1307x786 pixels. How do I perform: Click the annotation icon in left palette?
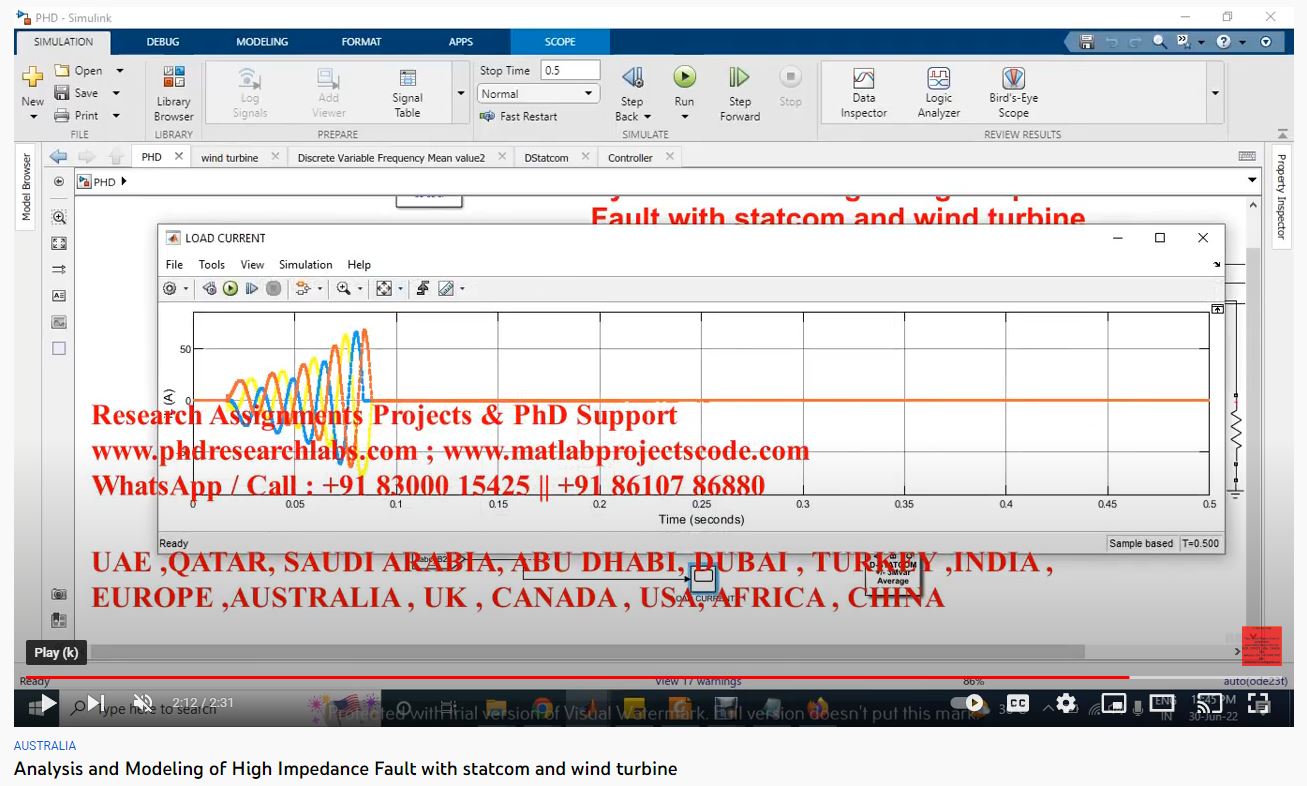click(59, 296)
